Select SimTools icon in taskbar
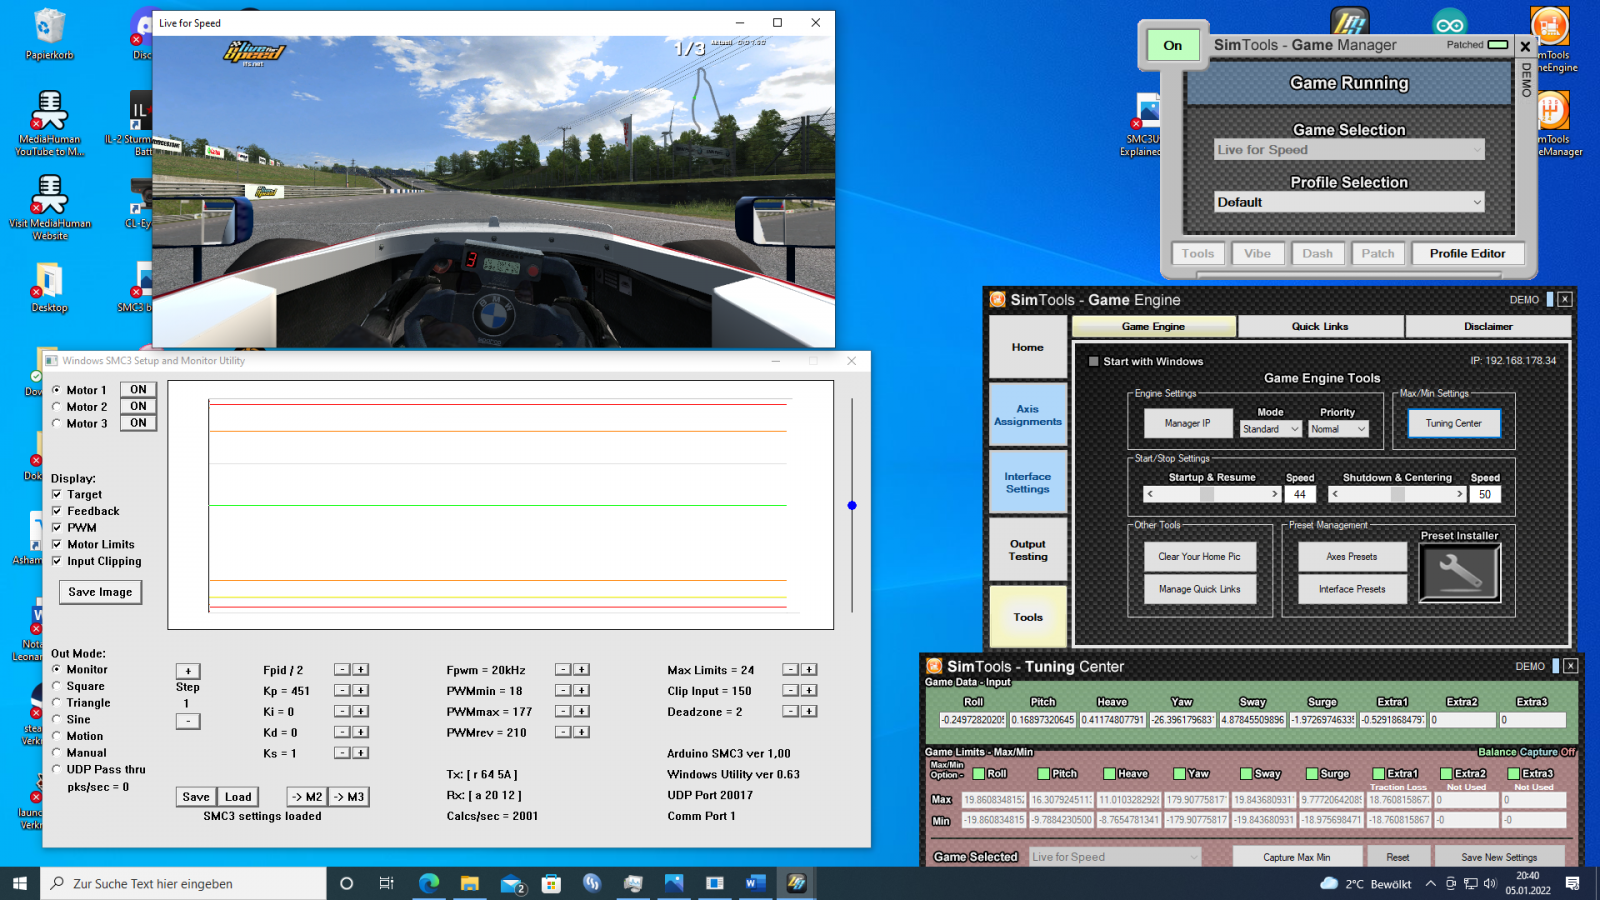The width and height of the screenshot is (1600, 900). pos(796,883)
